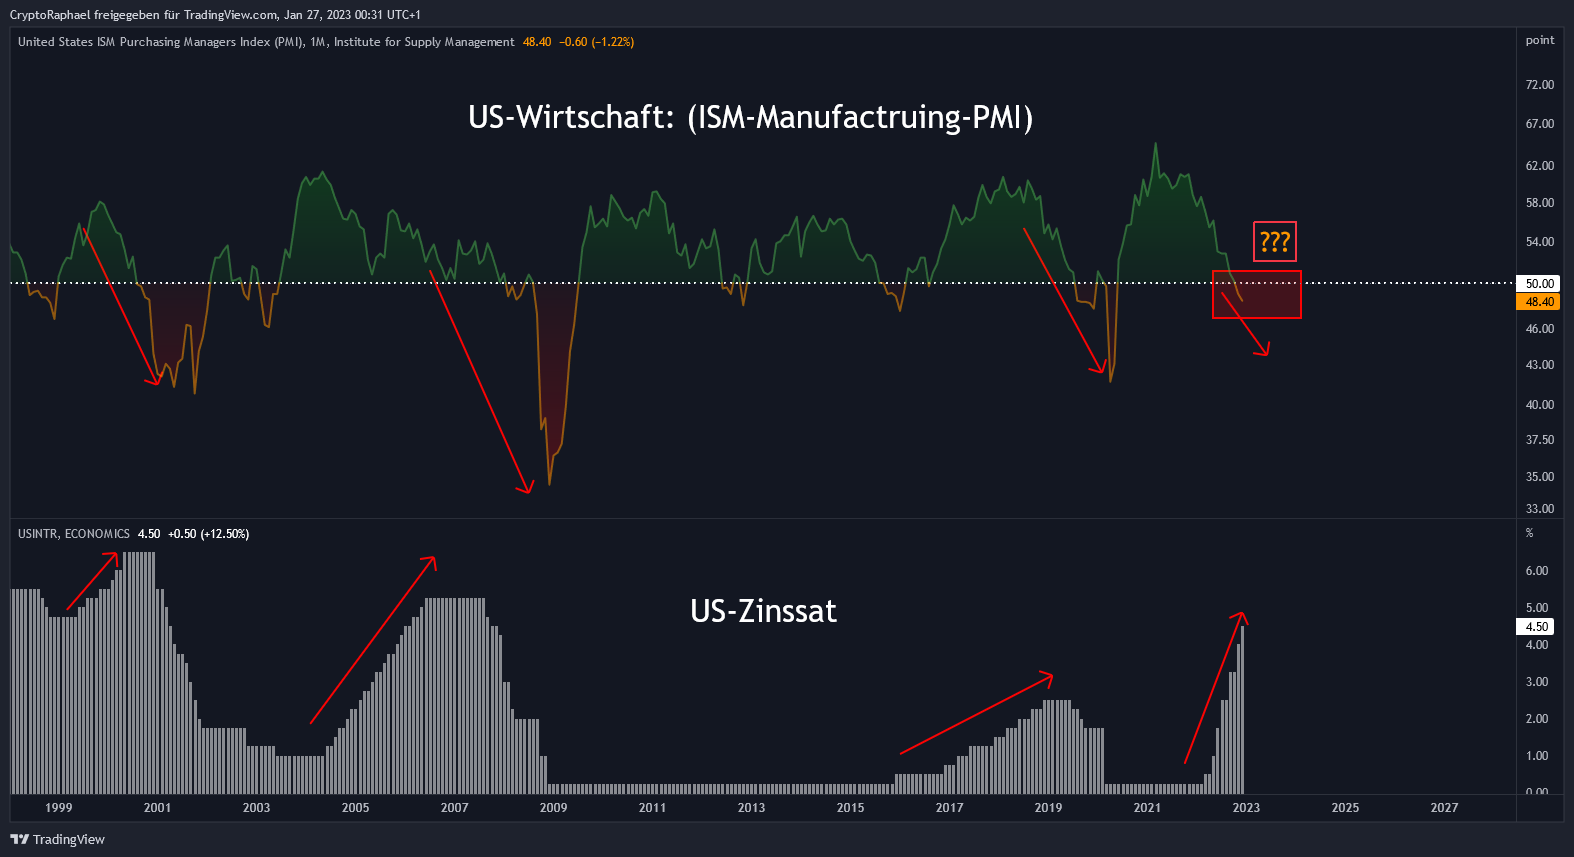Click the 2017 label on time axis
Screen dimensions: 1574x857
pyautogui.click(x=950, y=808)
